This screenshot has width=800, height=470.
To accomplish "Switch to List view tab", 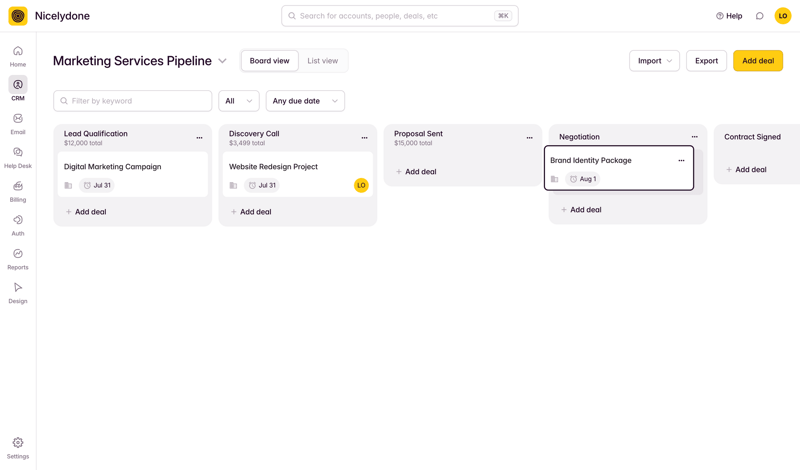I will [x=322, y=61].
